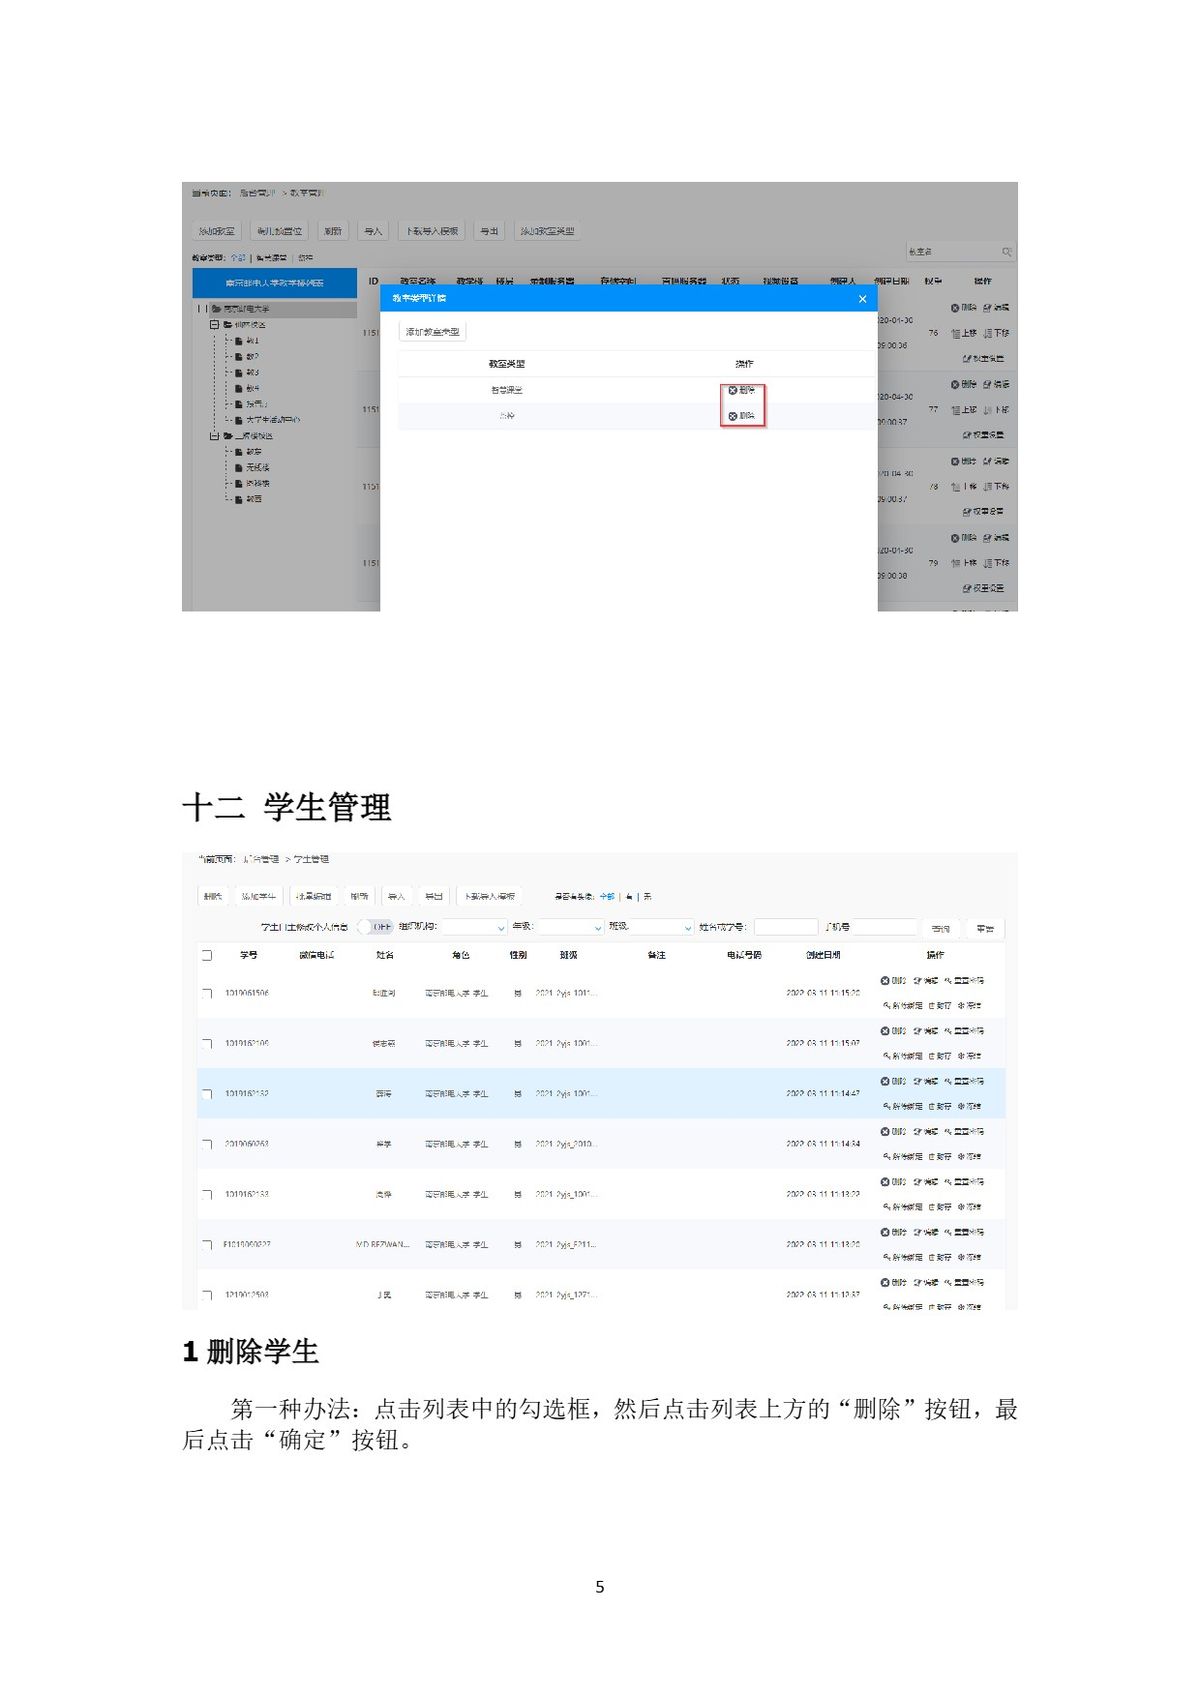Open the grade (年级) dropdown
1200x1697 pixels.
click(x=570, y=927)
